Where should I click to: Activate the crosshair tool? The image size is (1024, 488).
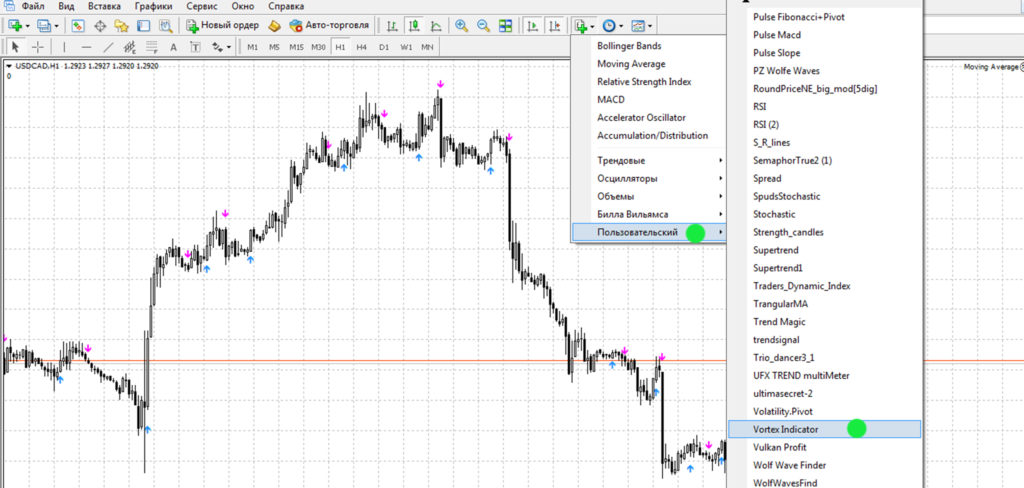coord(38,47)
